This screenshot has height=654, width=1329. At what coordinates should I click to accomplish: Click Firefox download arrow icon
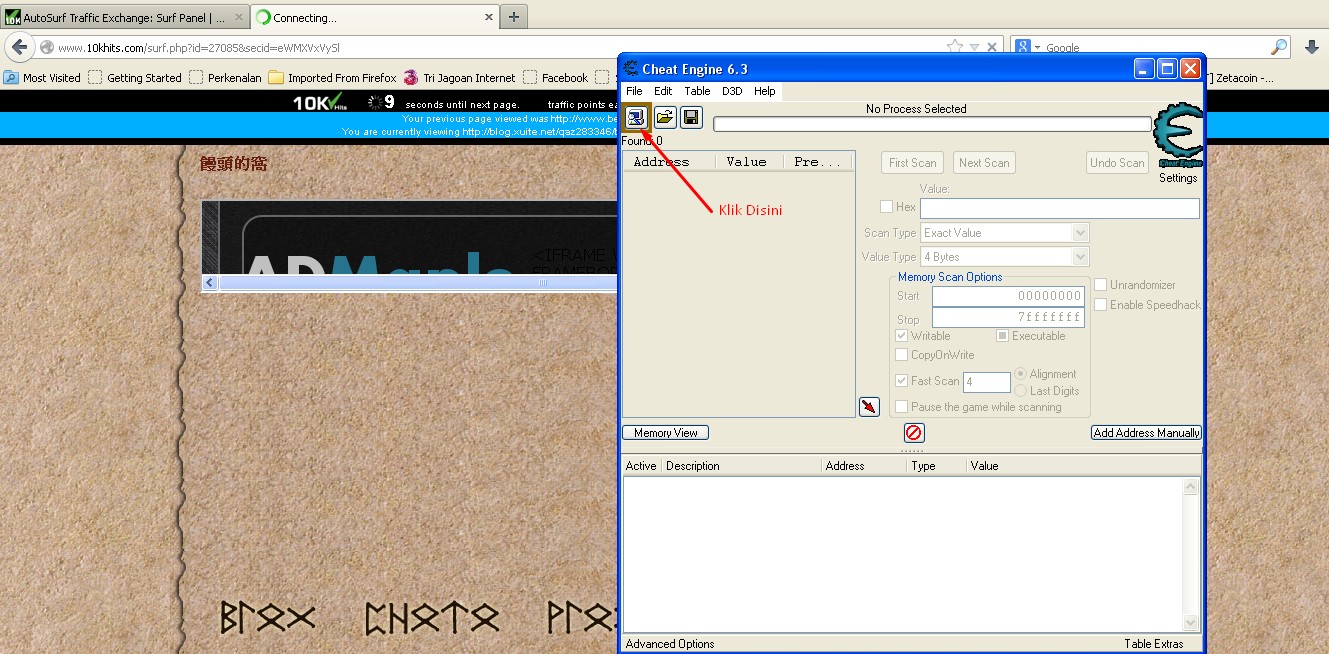pyautogui.click(x=1312, y=47)
